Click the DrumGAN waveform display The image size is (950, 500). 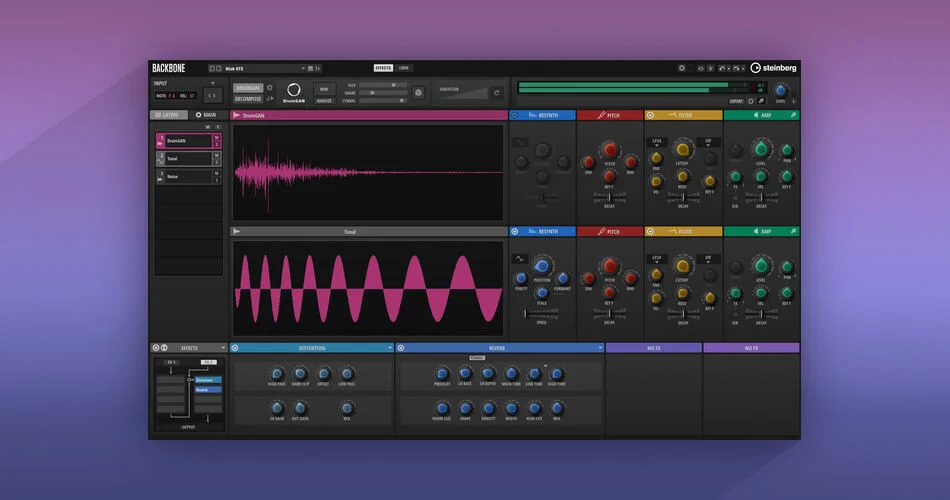368,173
